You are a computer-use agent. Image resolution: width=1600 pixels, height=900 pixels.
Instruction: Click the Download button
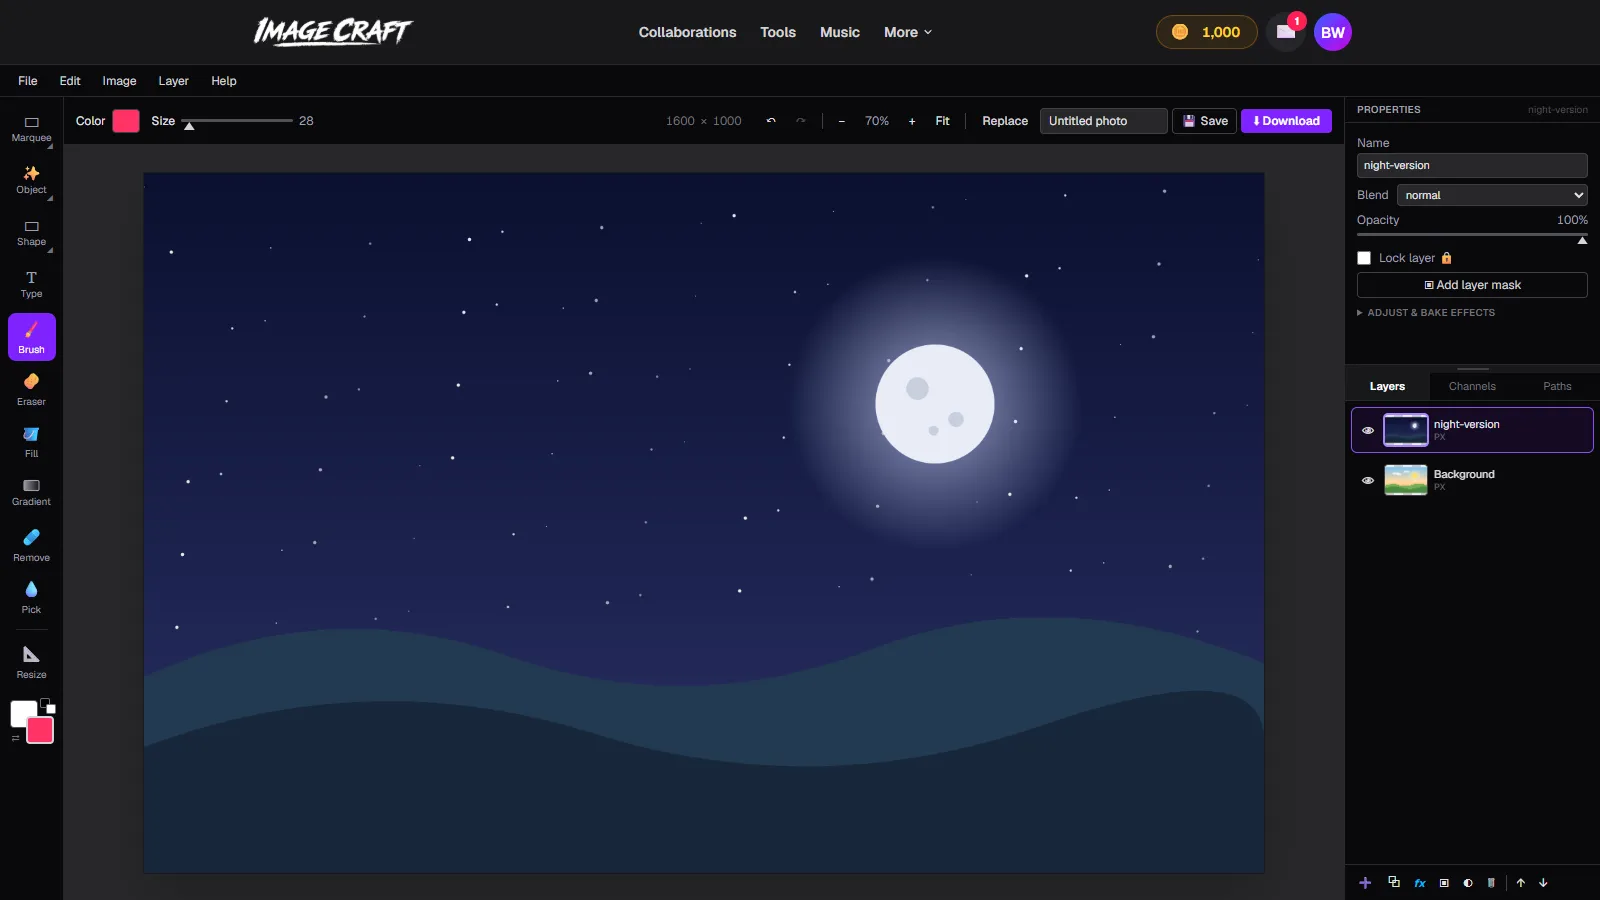(1286, 121)
